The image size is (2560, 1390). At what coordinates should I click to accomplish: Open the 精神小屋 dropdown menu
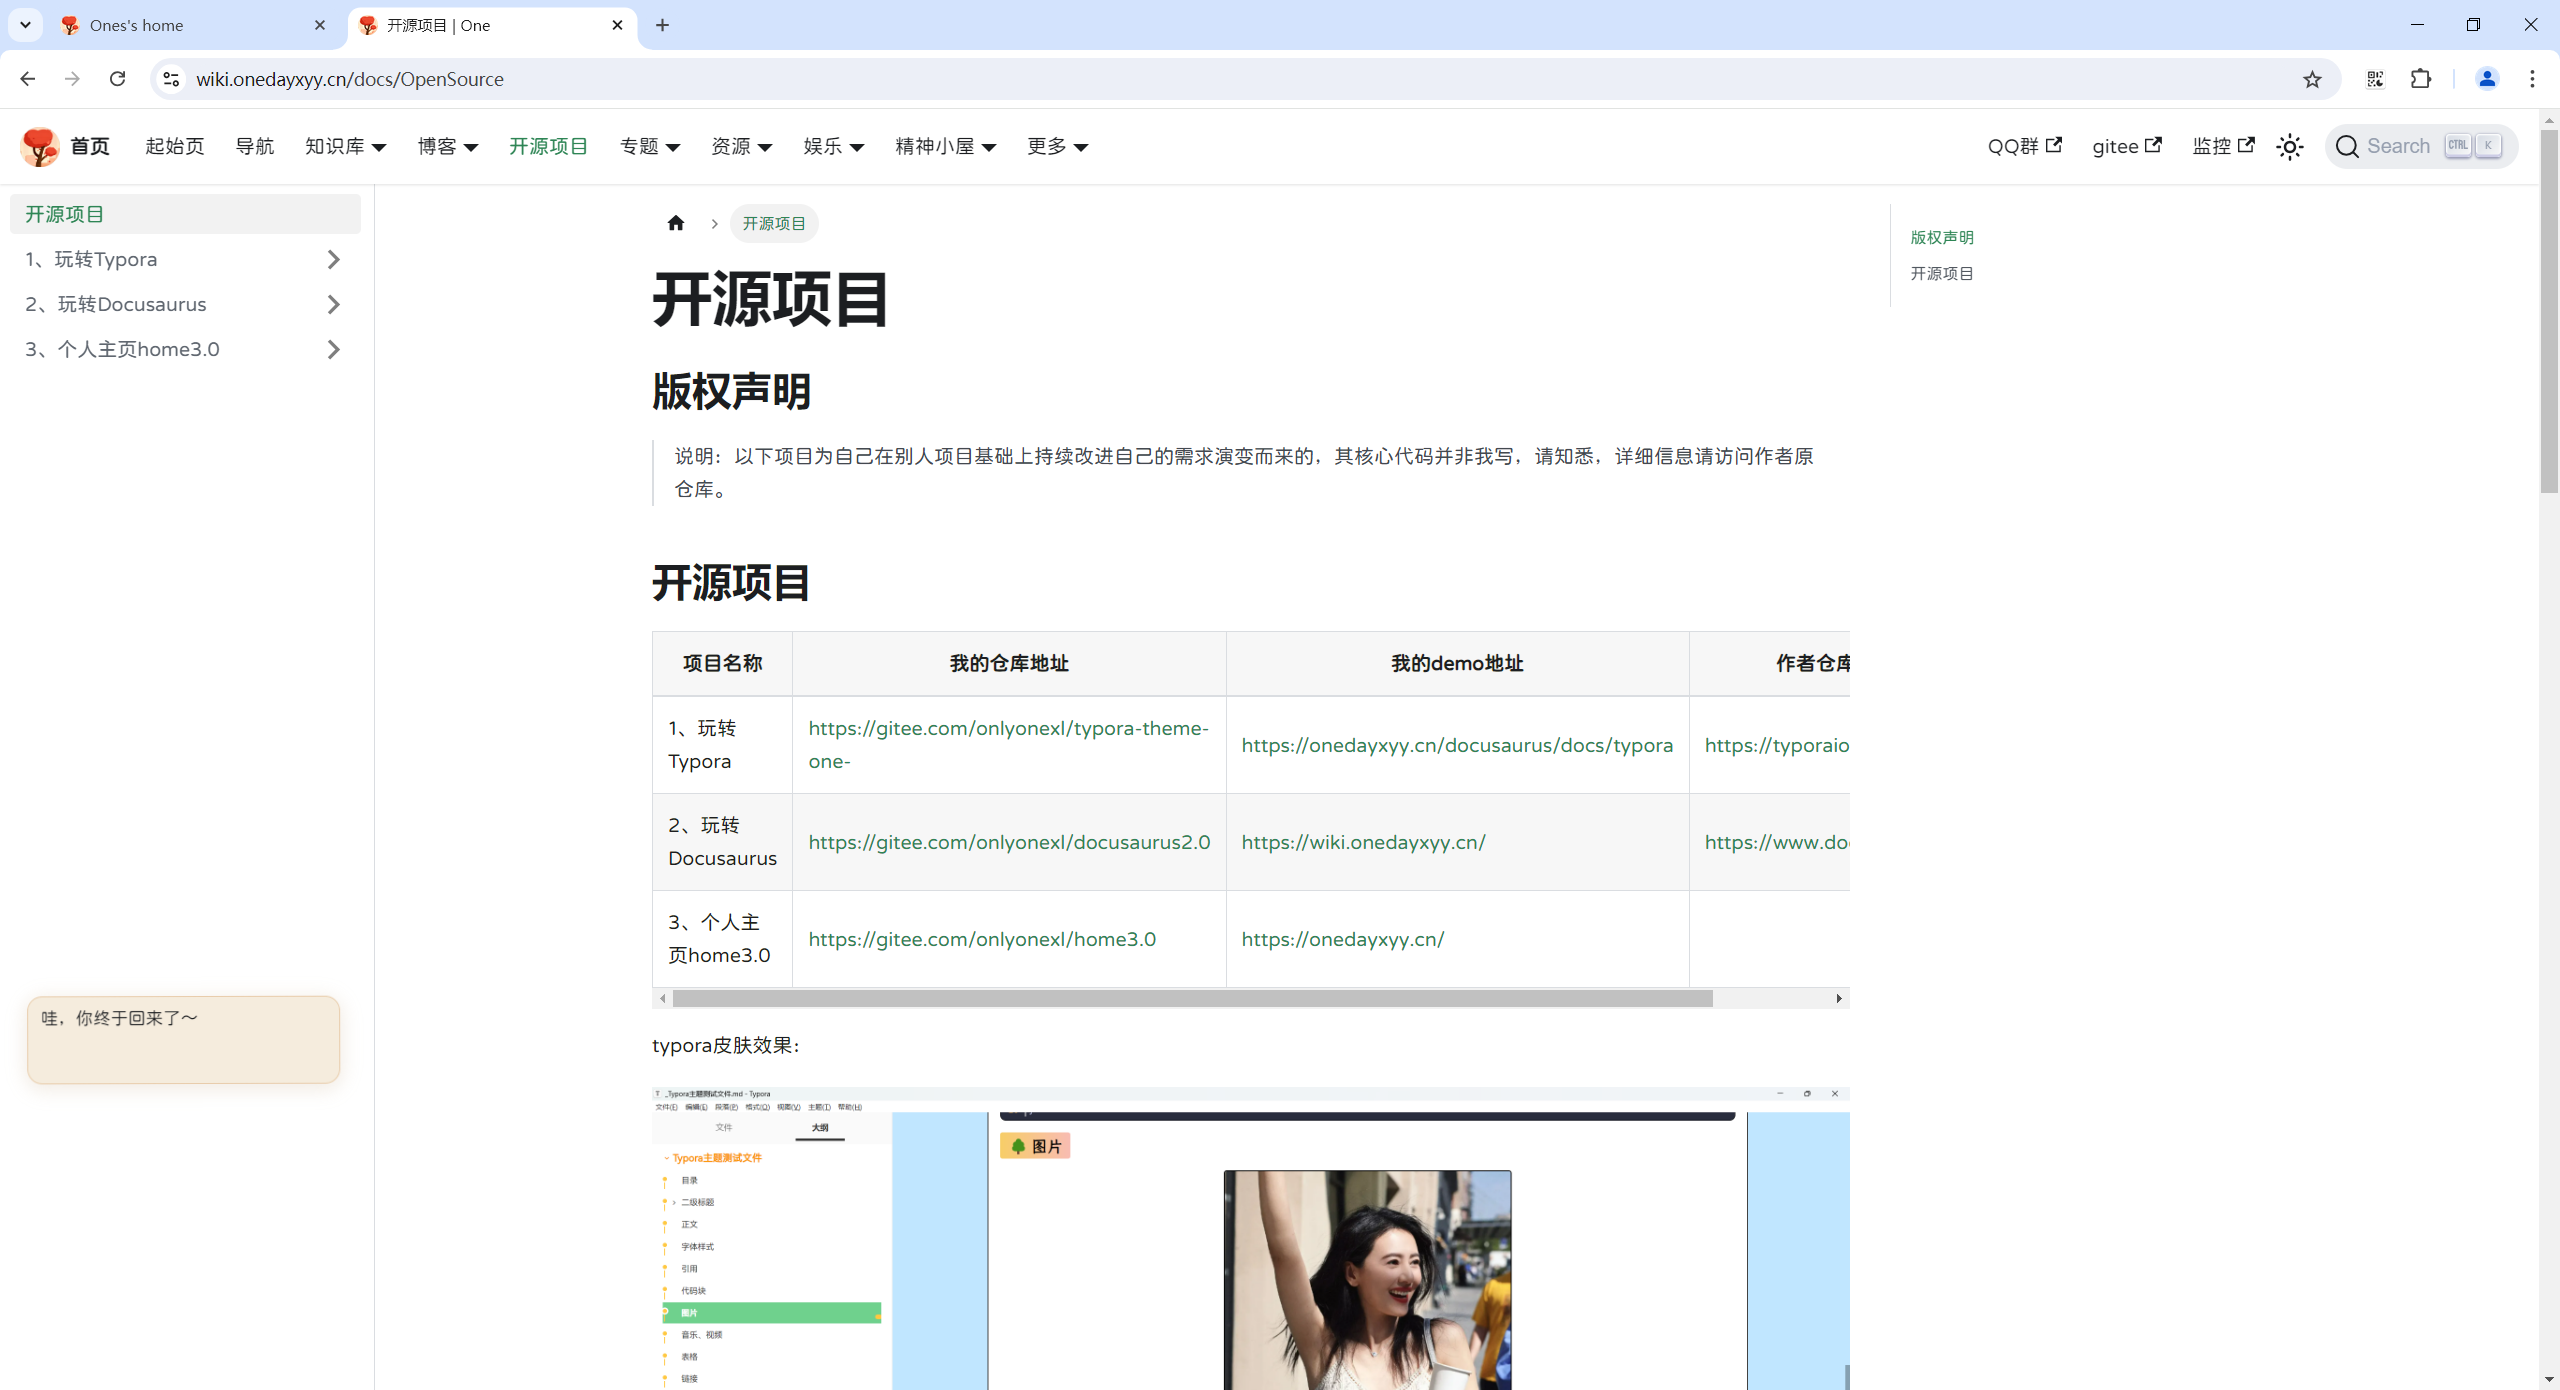click(946, 146)
